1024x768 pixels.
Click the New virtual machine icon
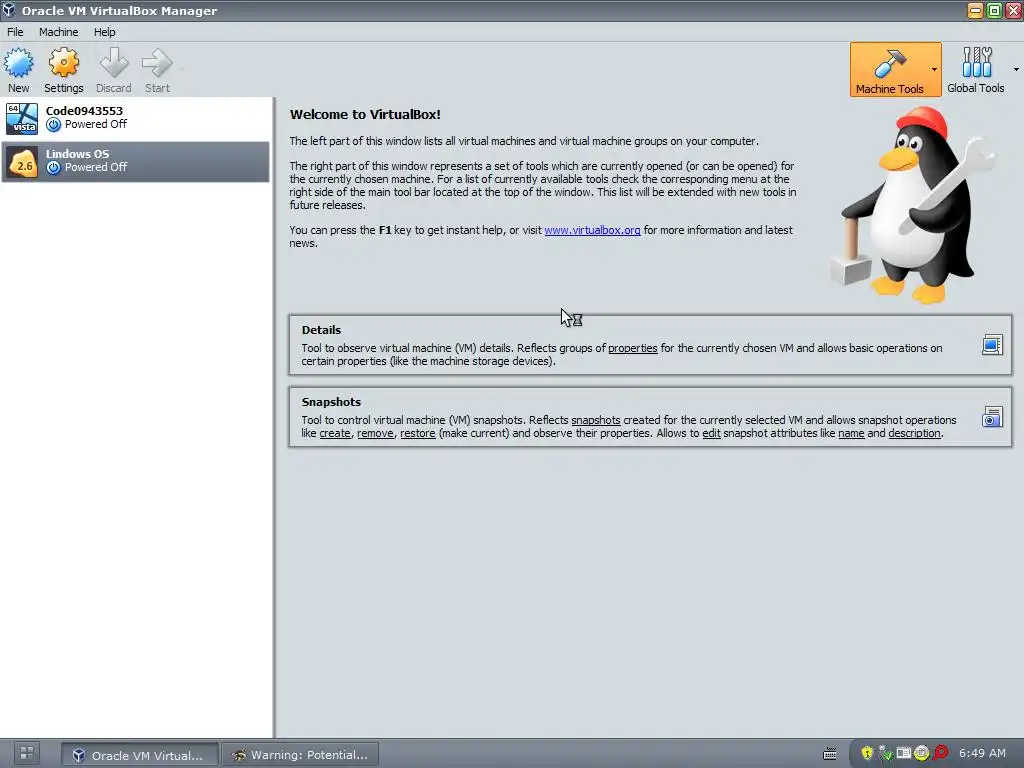click(18, 63)
